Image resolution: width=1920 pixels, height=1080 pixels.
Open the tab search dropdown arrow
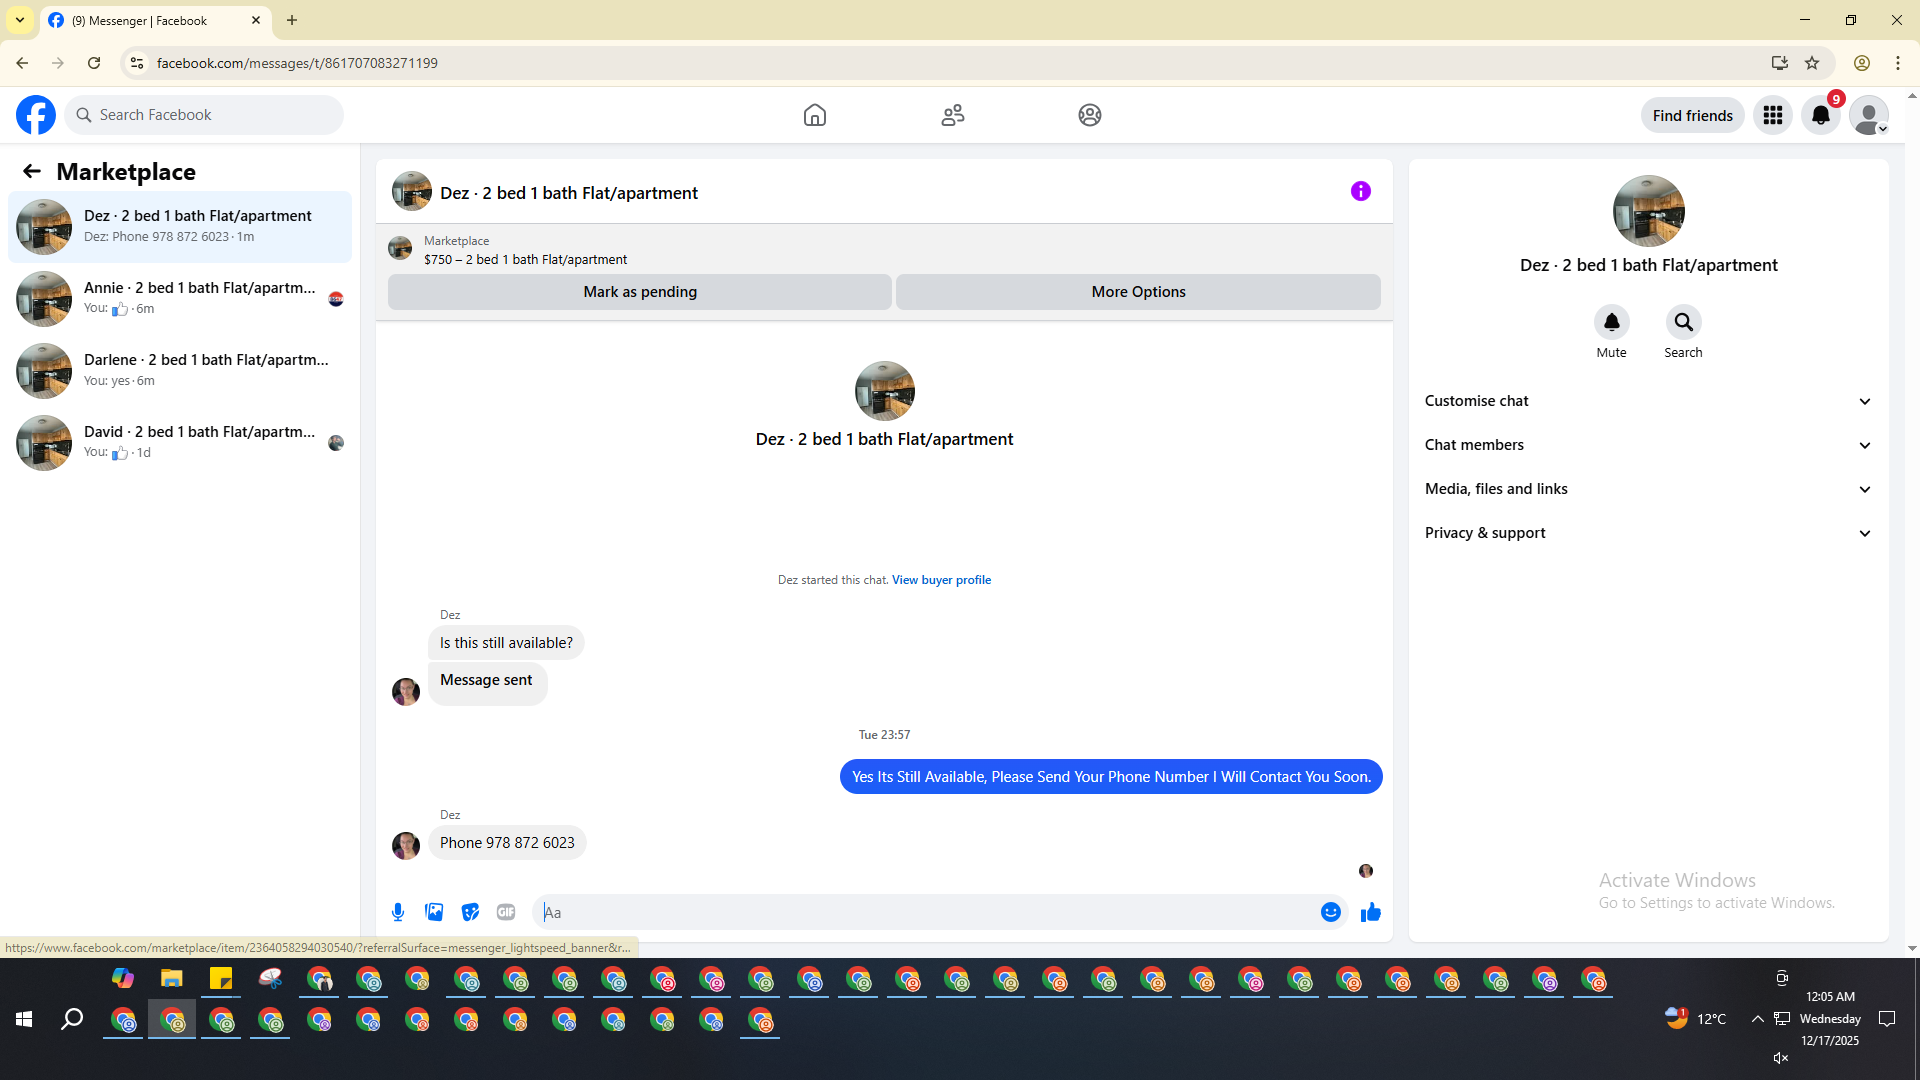click(x=20, y=20)
